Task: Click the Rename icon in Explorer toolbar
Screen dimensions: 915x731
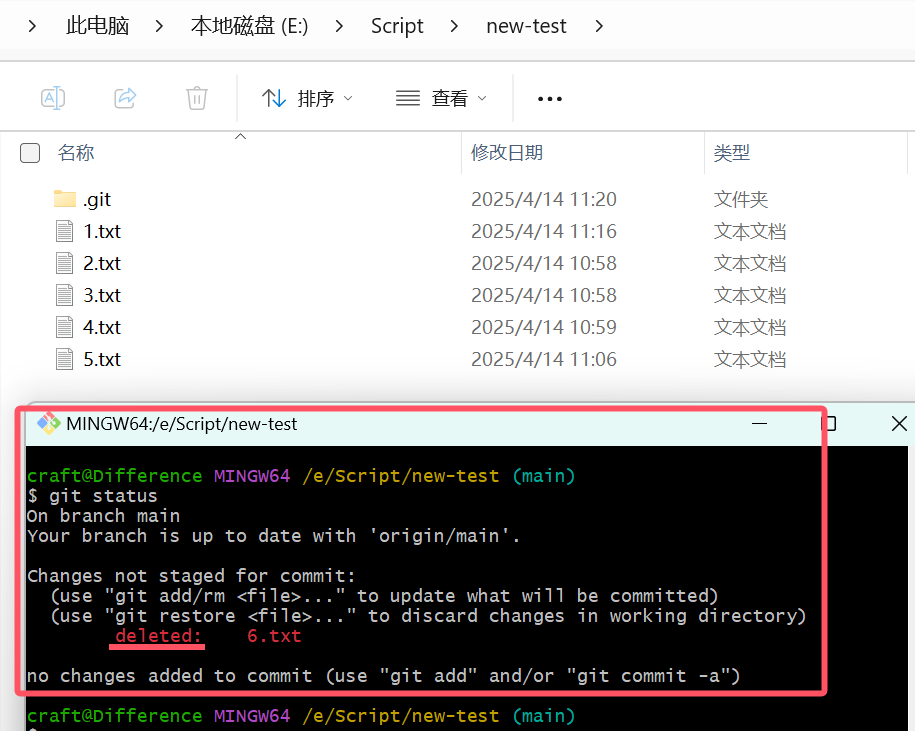Action: click(x=53, y=98)
